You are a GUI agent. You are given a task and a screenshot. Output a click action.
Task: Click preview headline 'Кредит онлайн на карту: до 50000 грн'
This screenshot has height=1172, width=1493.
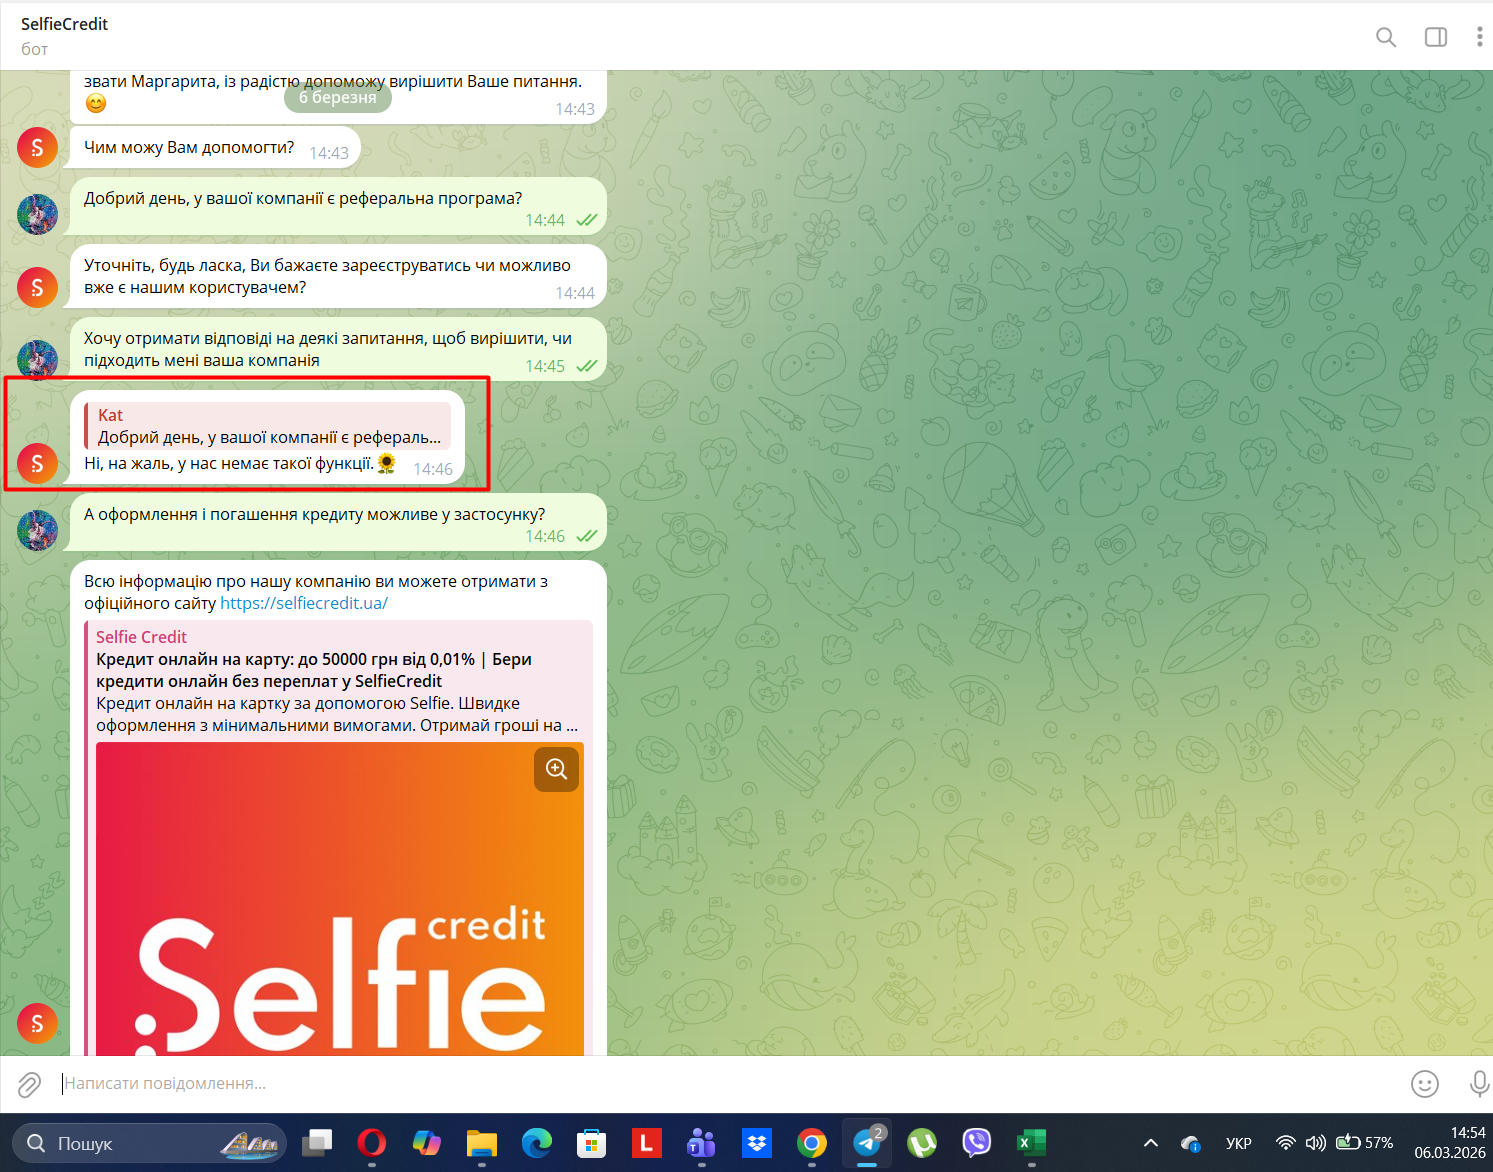click(314, 670)
